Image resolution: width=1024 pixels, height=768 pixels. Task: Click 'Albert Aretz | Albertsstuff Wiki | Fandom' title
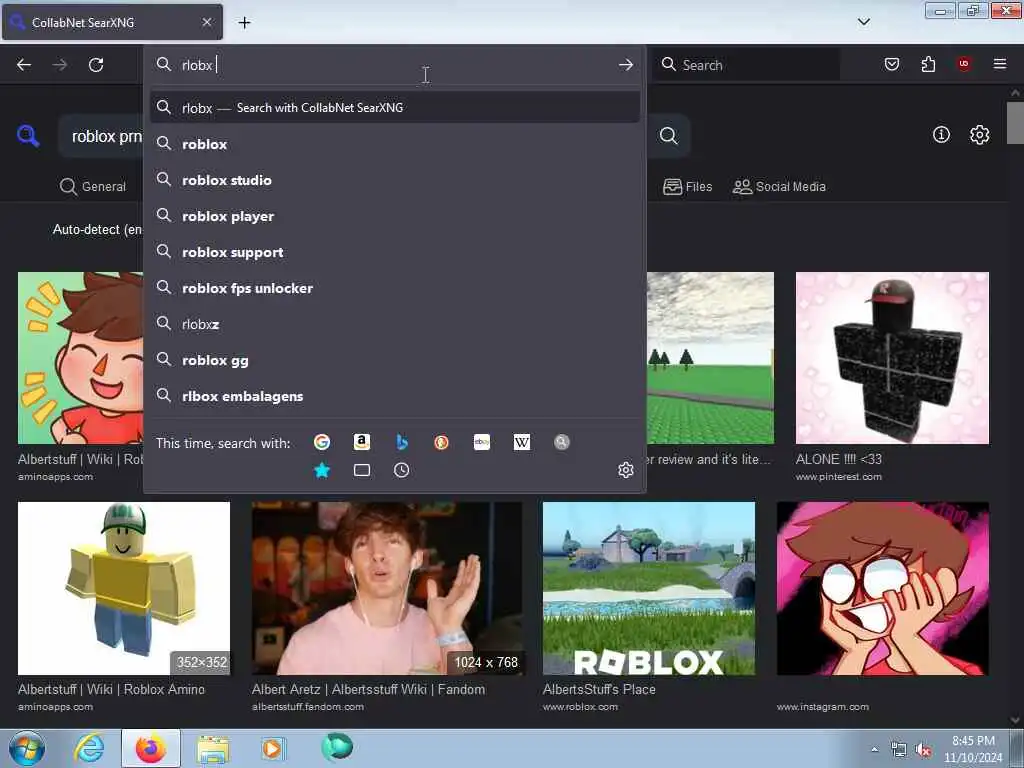pyautogui.click(x=368, y=689)
